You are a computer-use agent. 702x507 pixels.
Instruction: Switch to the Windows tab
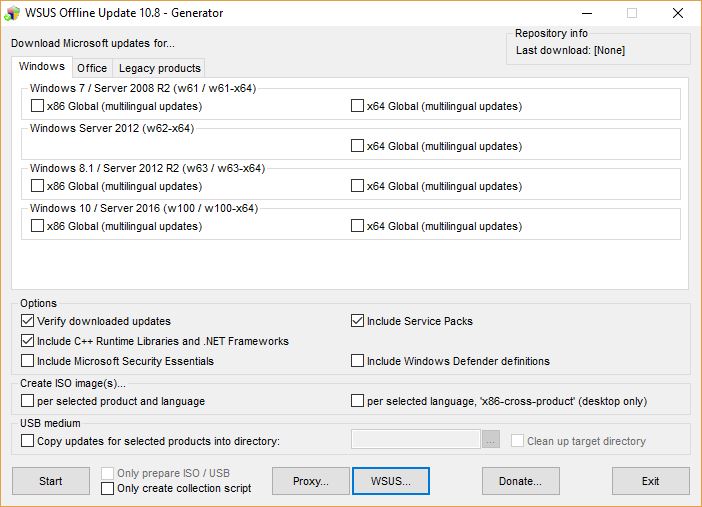42,66
